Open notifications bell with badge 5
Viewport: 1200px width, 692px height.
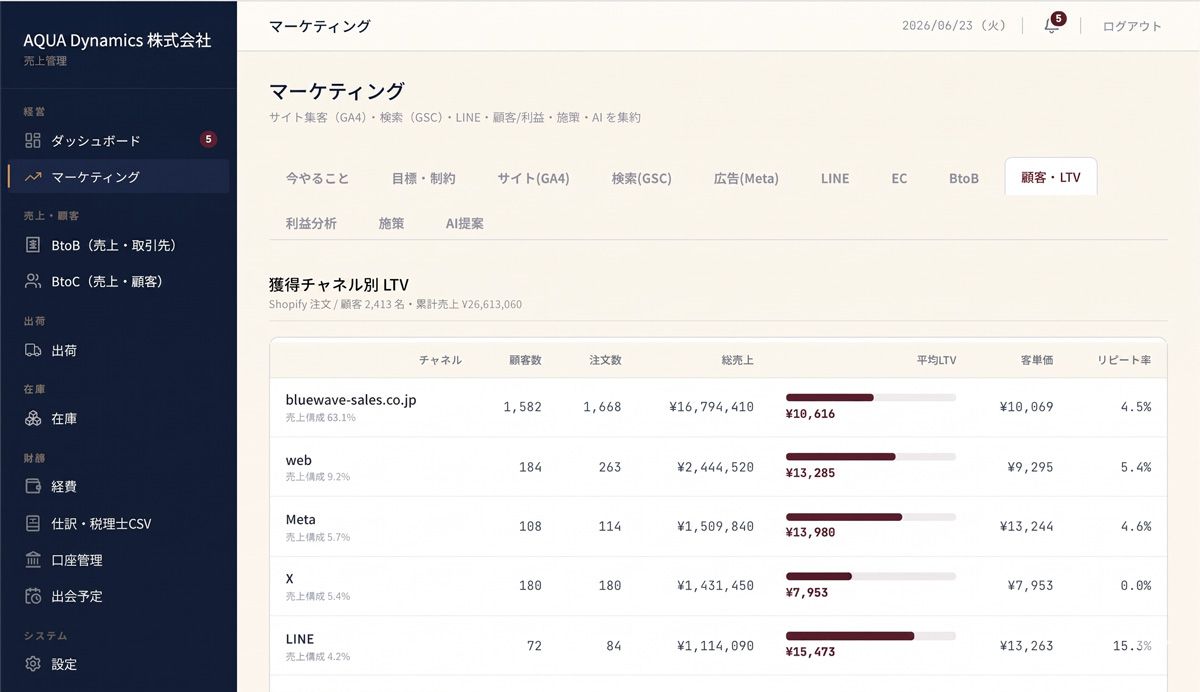pyautogui.click(x=1052, y=26)
